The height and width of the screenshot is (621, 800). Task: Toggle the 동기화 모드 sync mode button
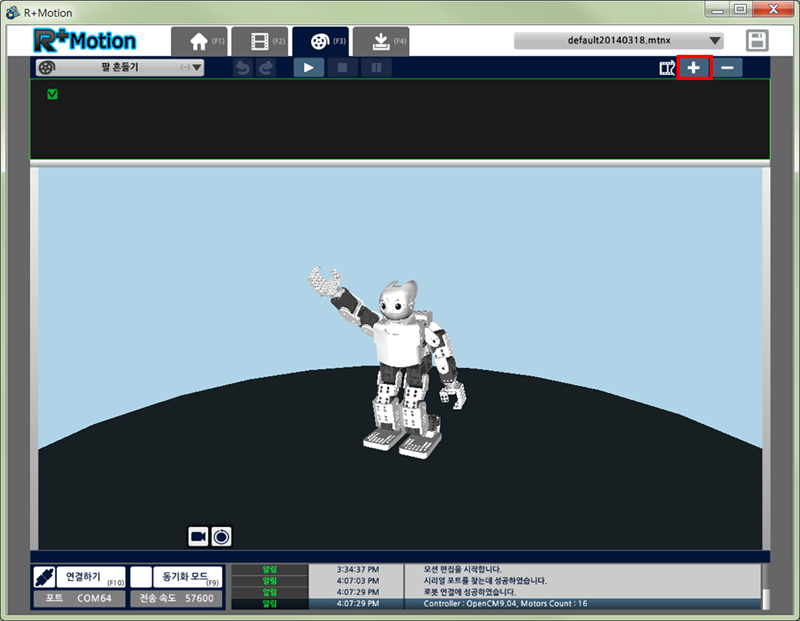(x=176, y=578)
